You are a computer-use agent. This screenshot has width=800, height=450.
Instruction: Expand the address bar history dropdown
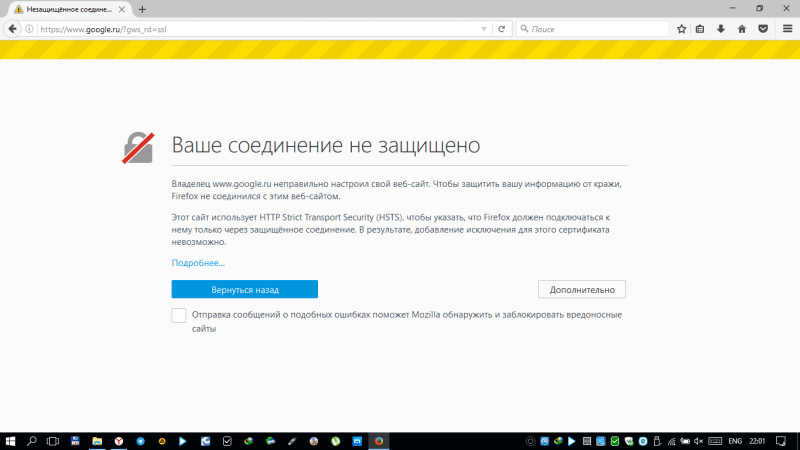484,29
